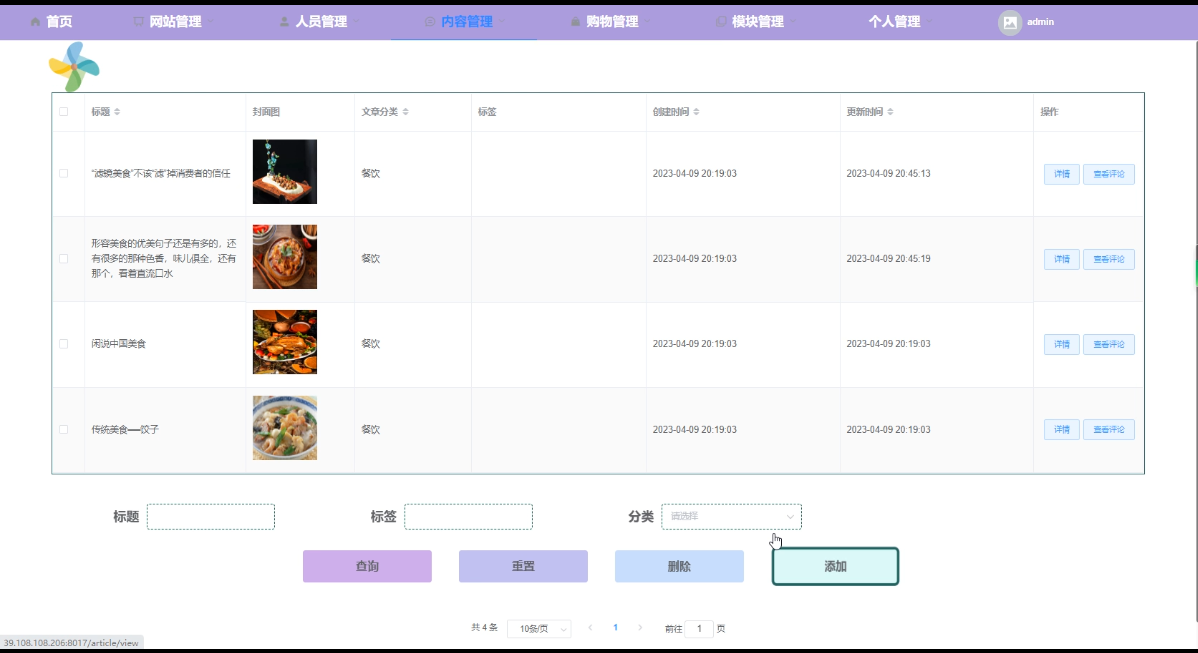Expand the 人员管理 menu
1198x653 pixels.
[x=321, y=21]
